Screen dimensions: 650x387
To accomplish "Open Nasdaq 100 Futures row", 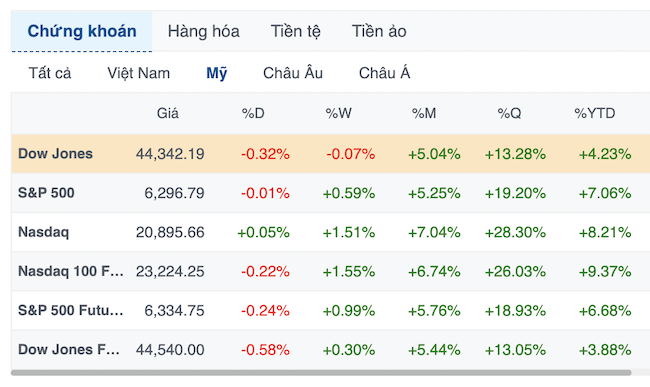I will click(330, 271).
